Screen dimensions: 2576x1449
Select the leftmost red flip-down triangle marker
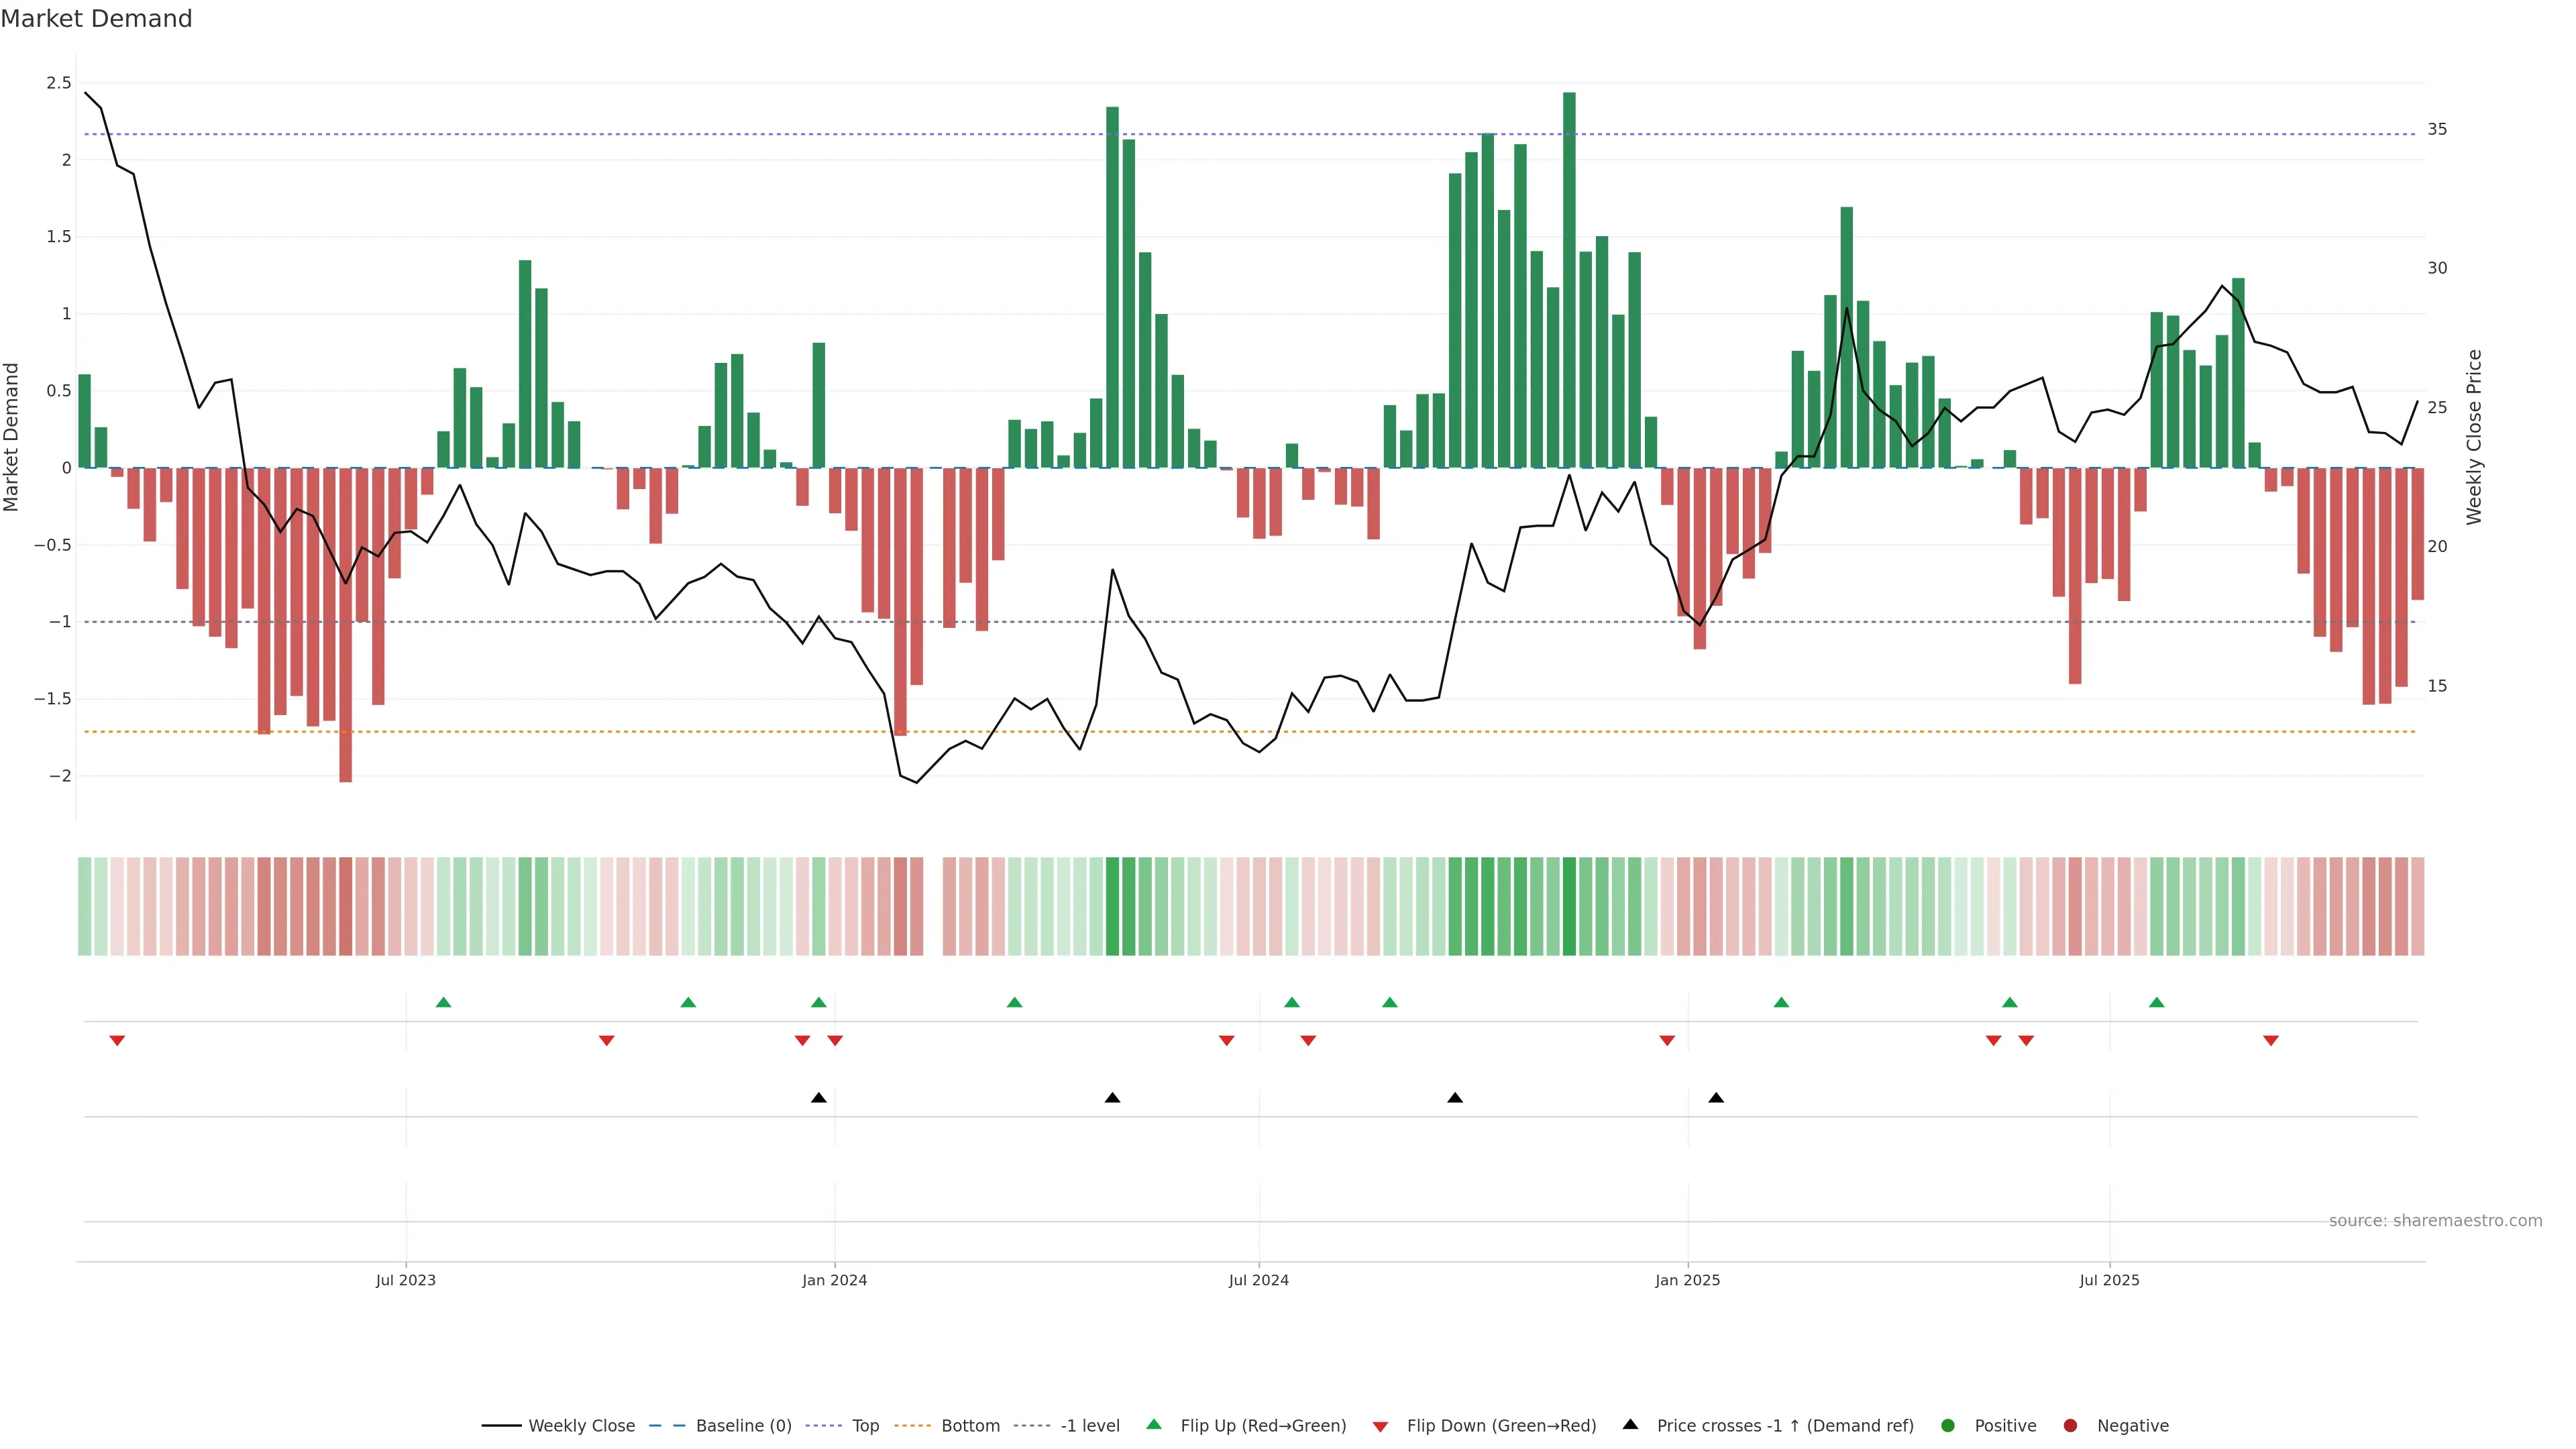(117, 1041)
